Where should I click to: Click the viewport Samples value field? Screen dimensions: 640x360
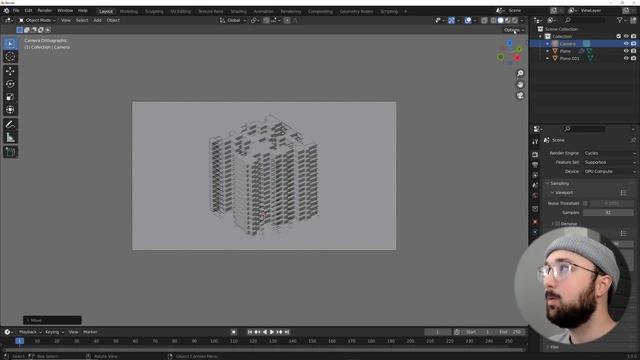(x=608, y=213)
